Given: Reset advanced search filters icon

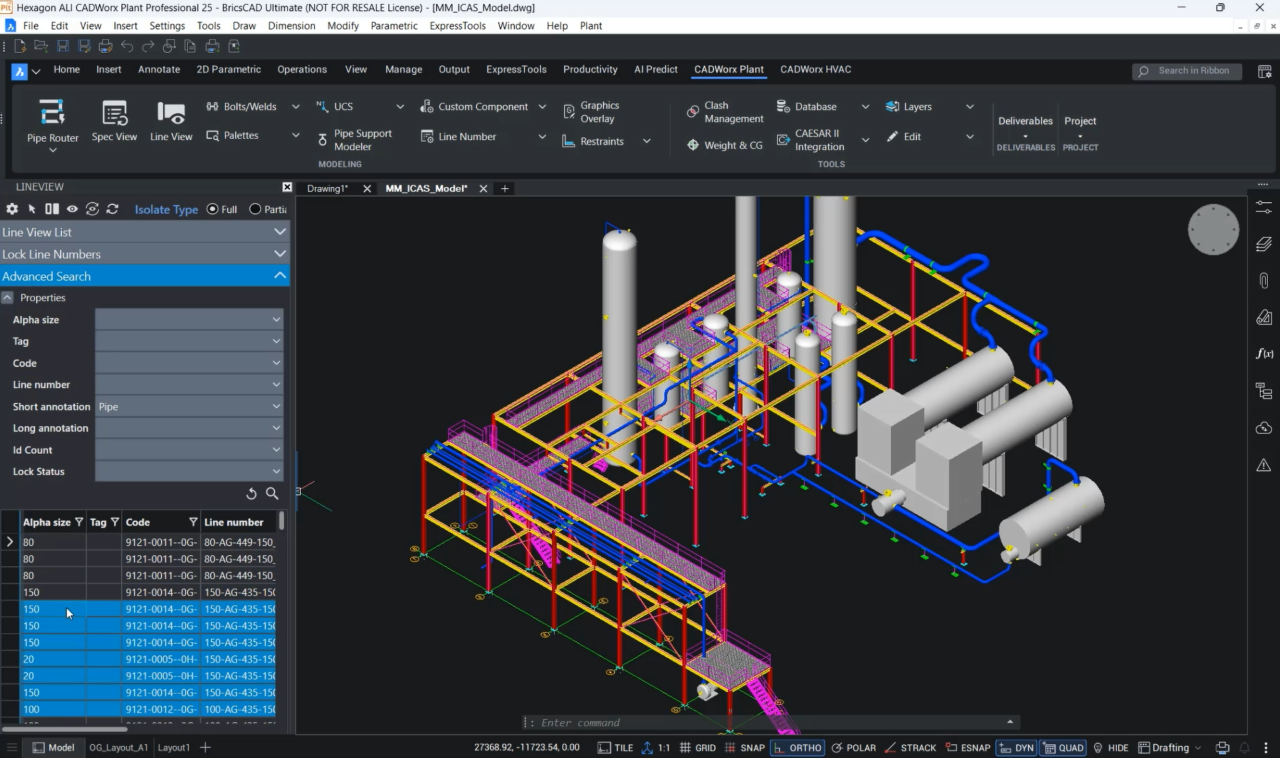Looking at the screenshot, I should click(x=252, y=494).
